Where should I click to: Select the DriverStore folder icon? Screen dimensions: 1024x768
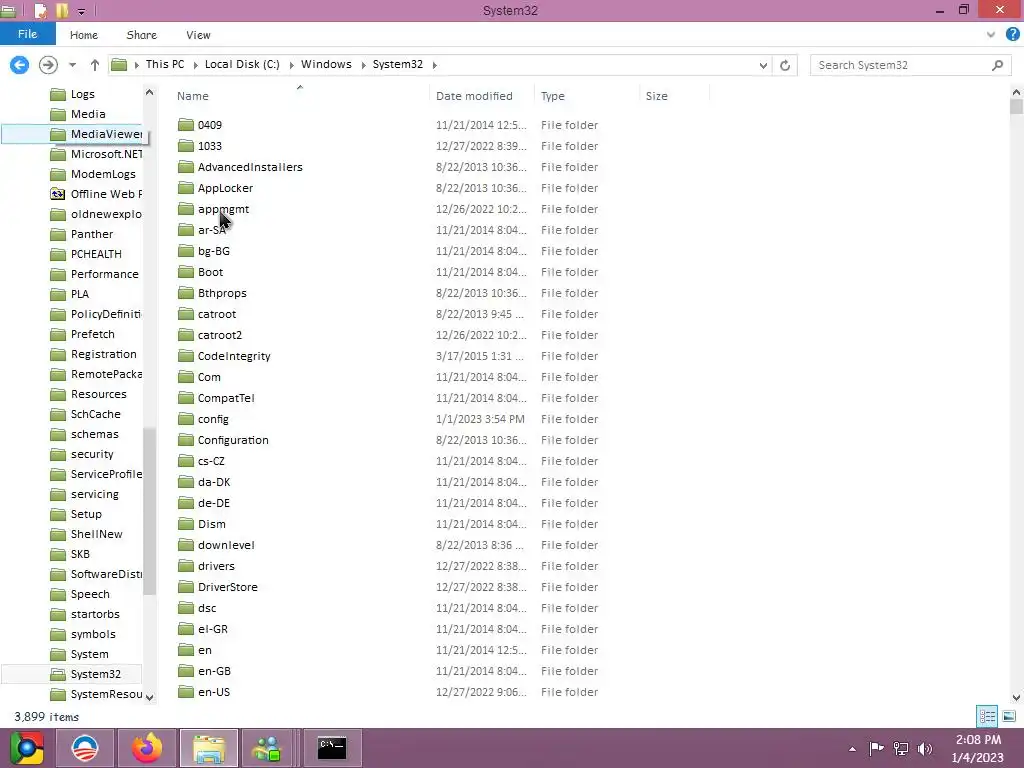(186, 586)
